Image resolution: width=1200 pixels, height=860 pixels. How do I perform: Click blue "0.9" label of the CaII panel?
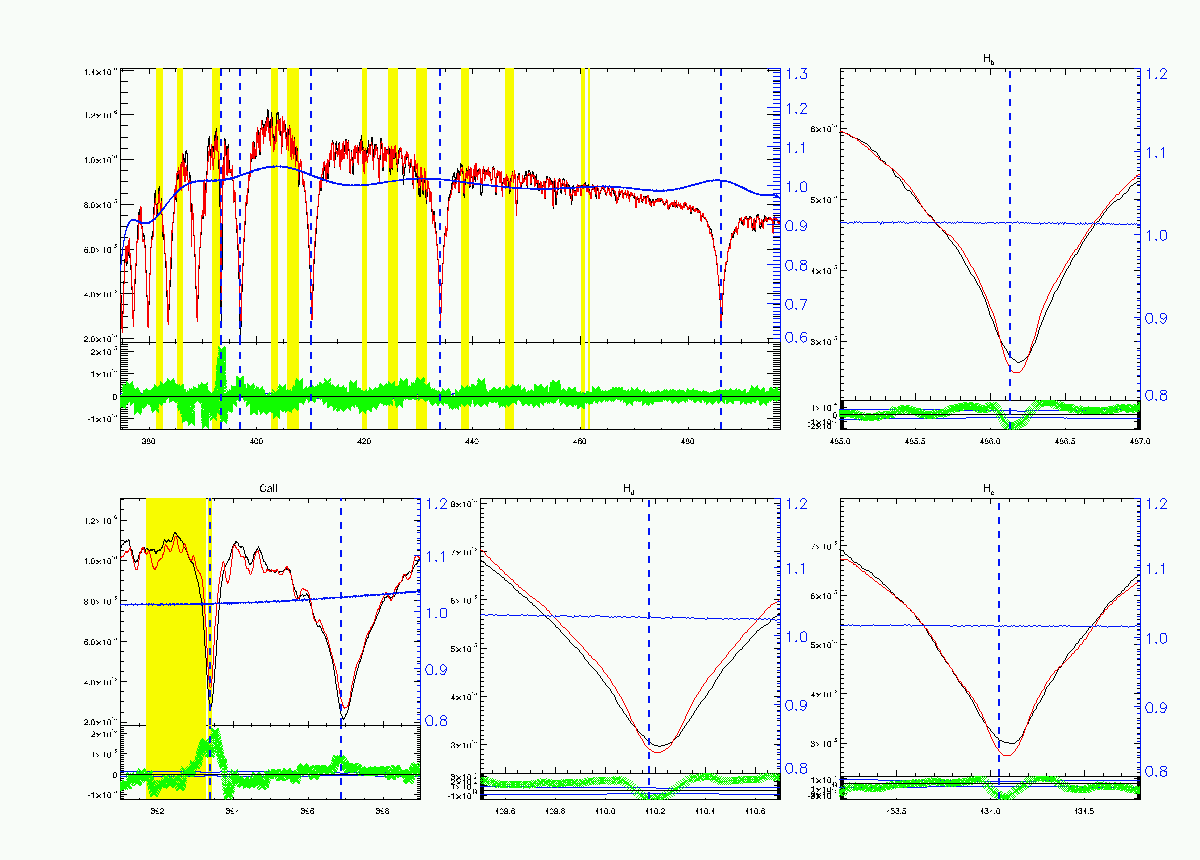[438, 670]
